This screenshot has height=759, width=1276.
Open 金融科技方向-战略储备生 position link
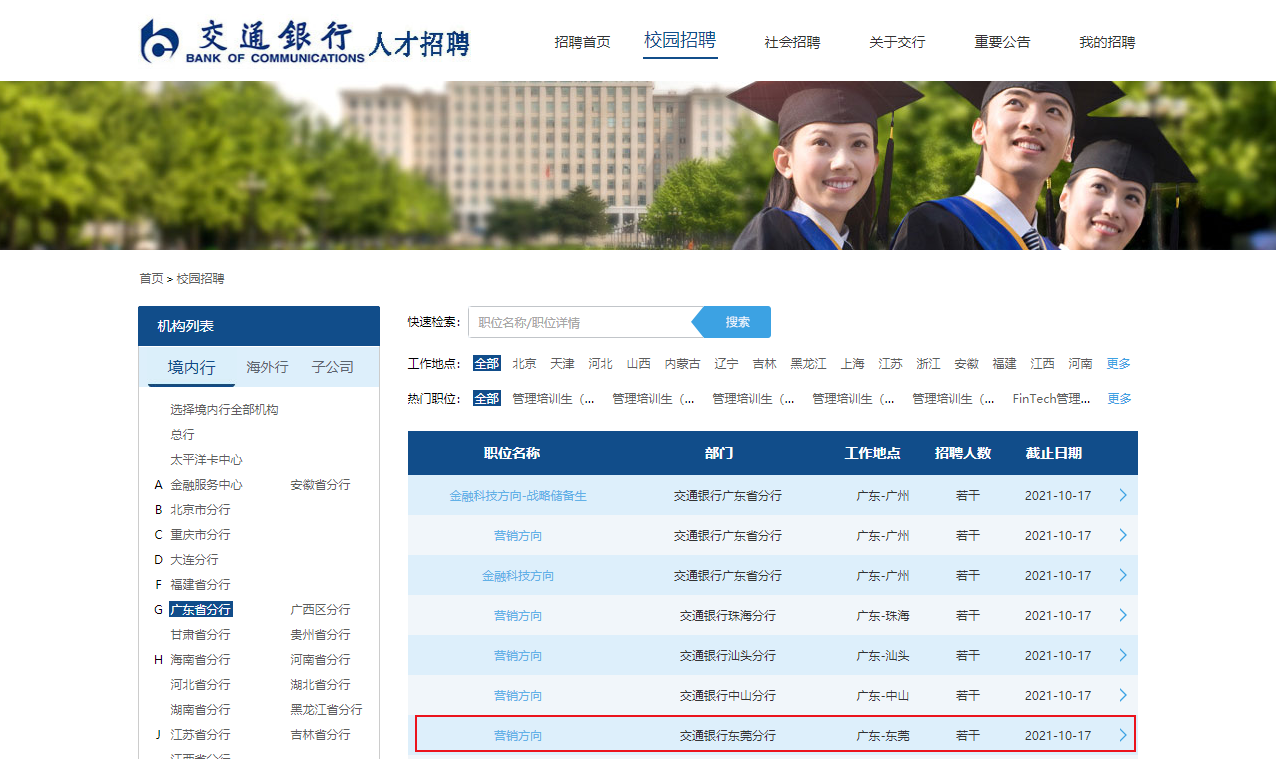(518, 496)
